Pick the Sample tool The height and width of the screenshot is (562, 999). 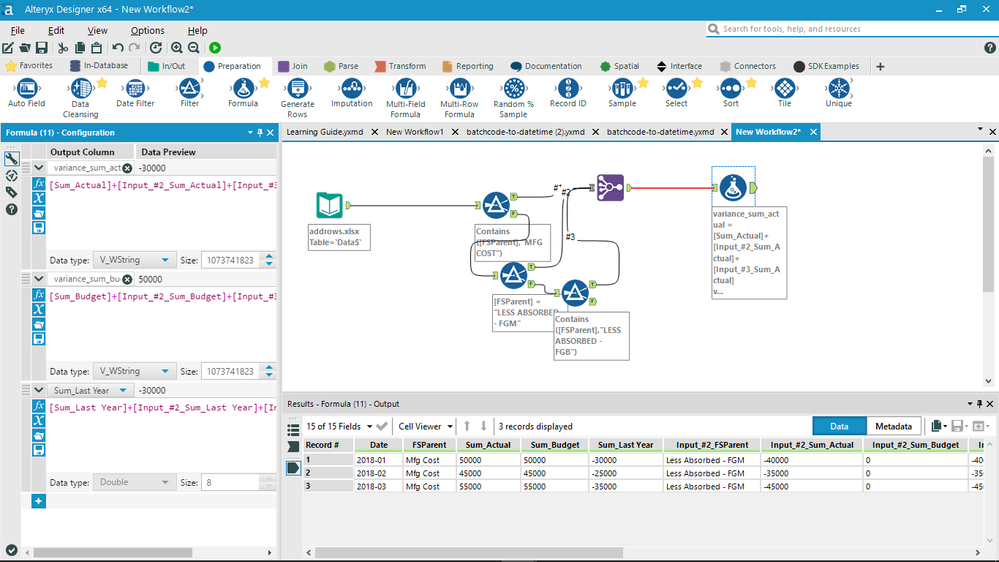coord(622,93)
